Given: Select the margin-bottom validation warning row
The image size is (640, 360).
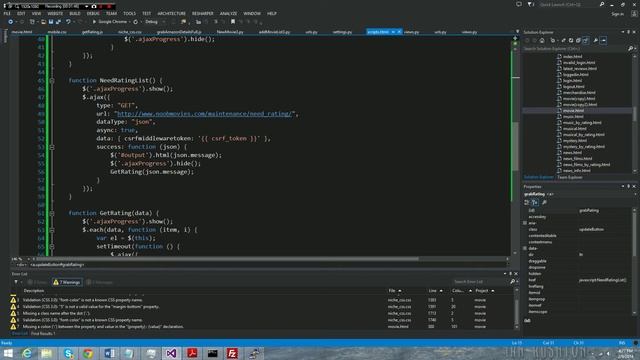Looking at the screenshot, I should pos(261,307).
